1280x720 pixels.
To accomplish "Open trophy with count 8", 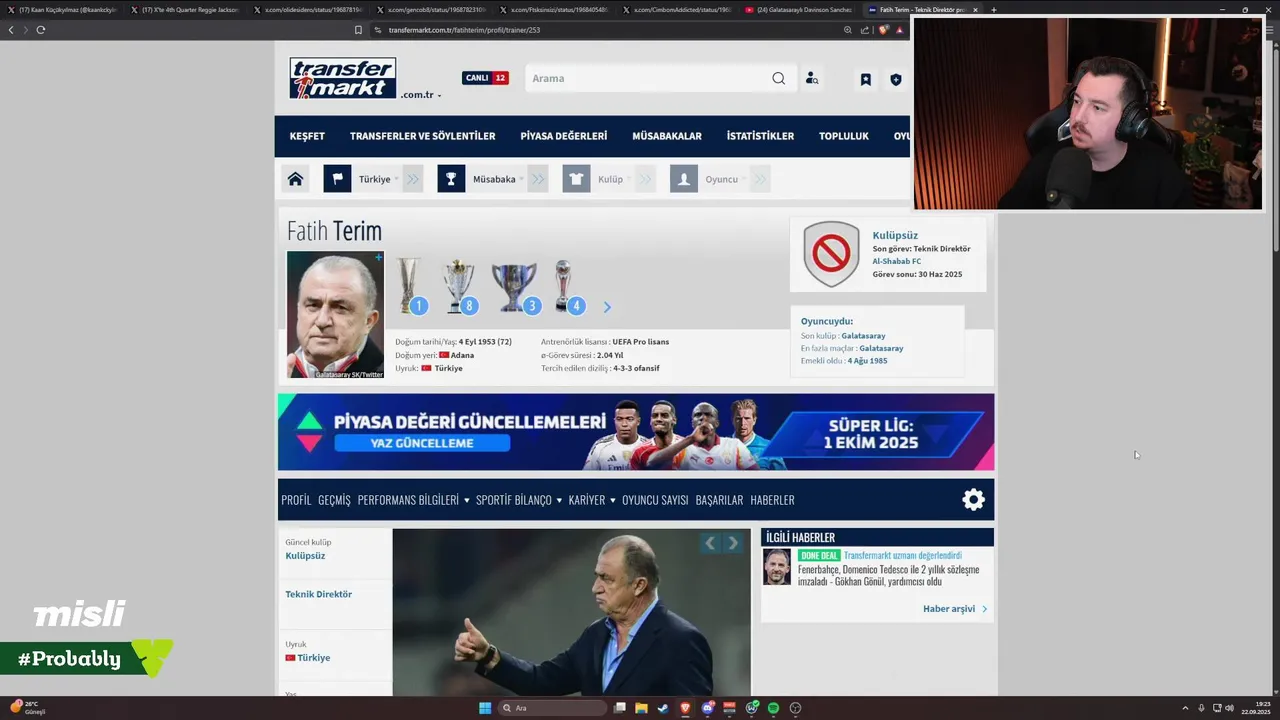I will (x=460, y=286).
